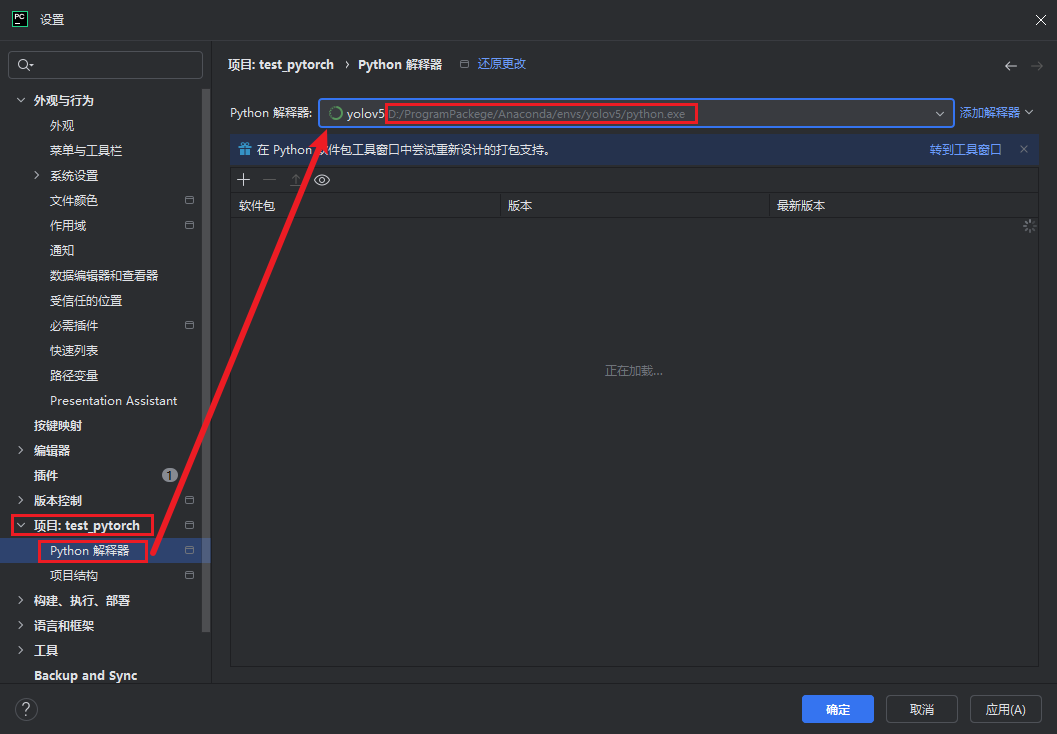Click the revert changes link
This screenshot has width=1057, height=734.
click(501, 64)
